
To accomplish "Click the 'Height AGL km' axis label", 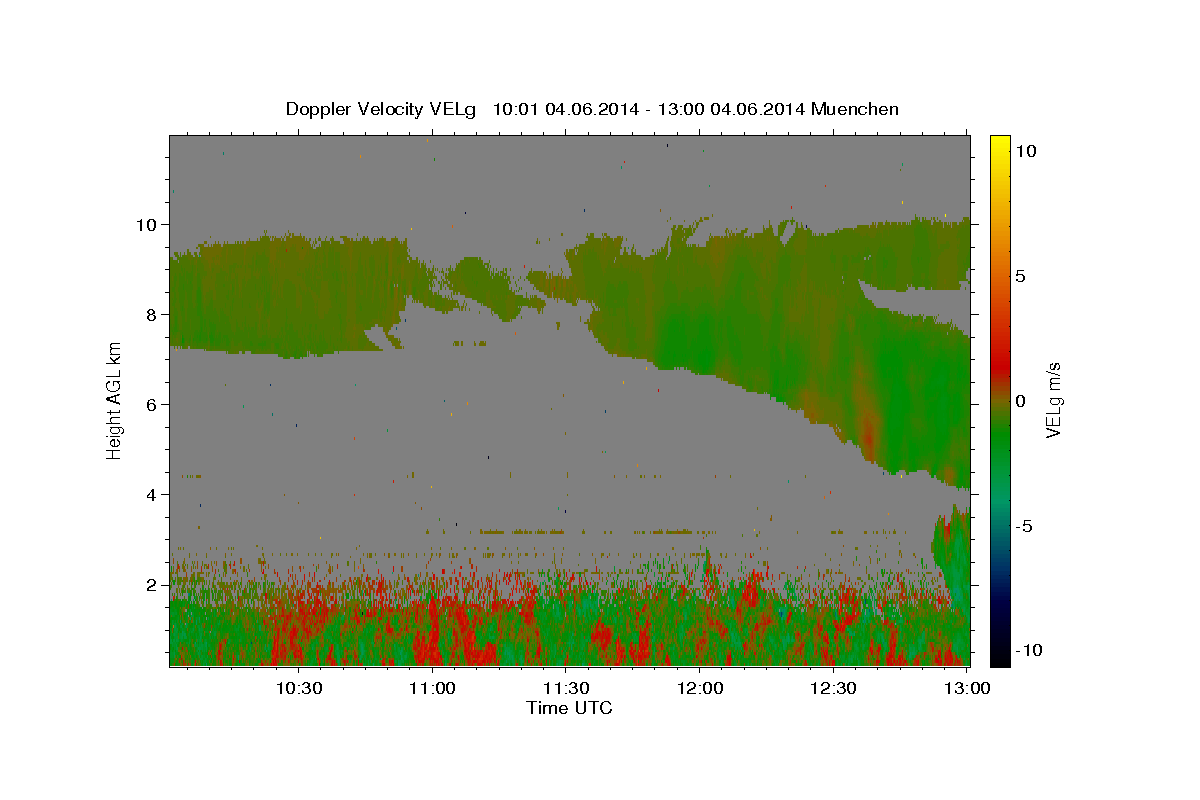I will (115, 400).
